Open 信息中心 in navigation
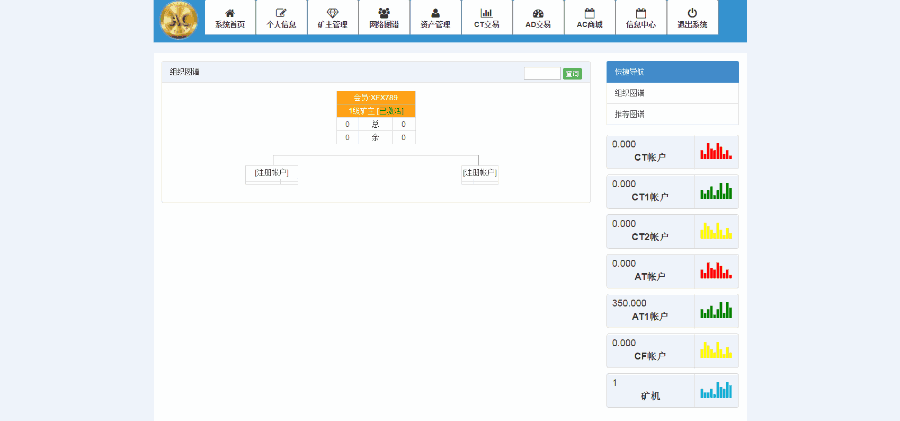The image size is (900, 421). [x=640, y=18]
